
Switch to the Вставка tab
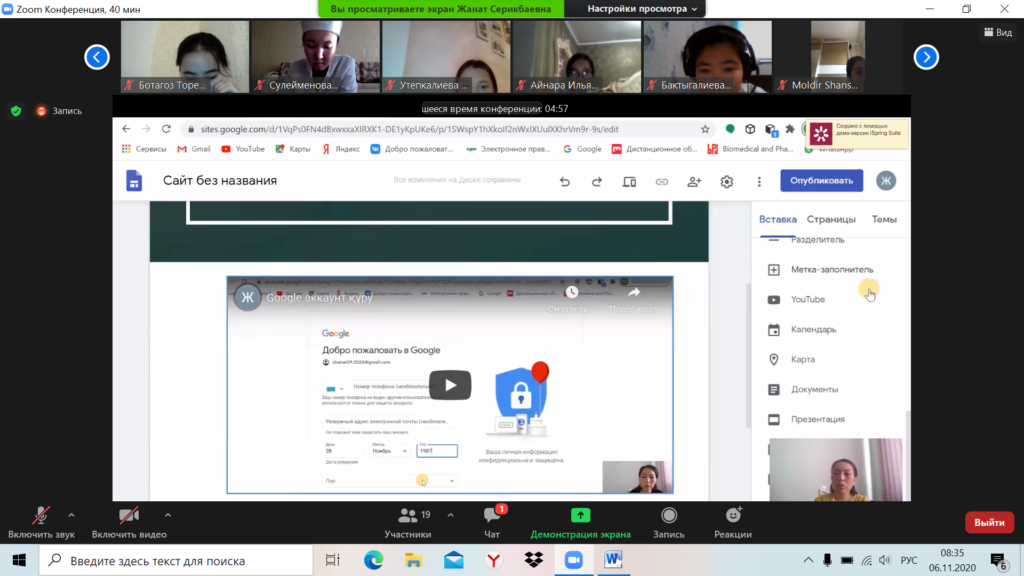[777, 219]
